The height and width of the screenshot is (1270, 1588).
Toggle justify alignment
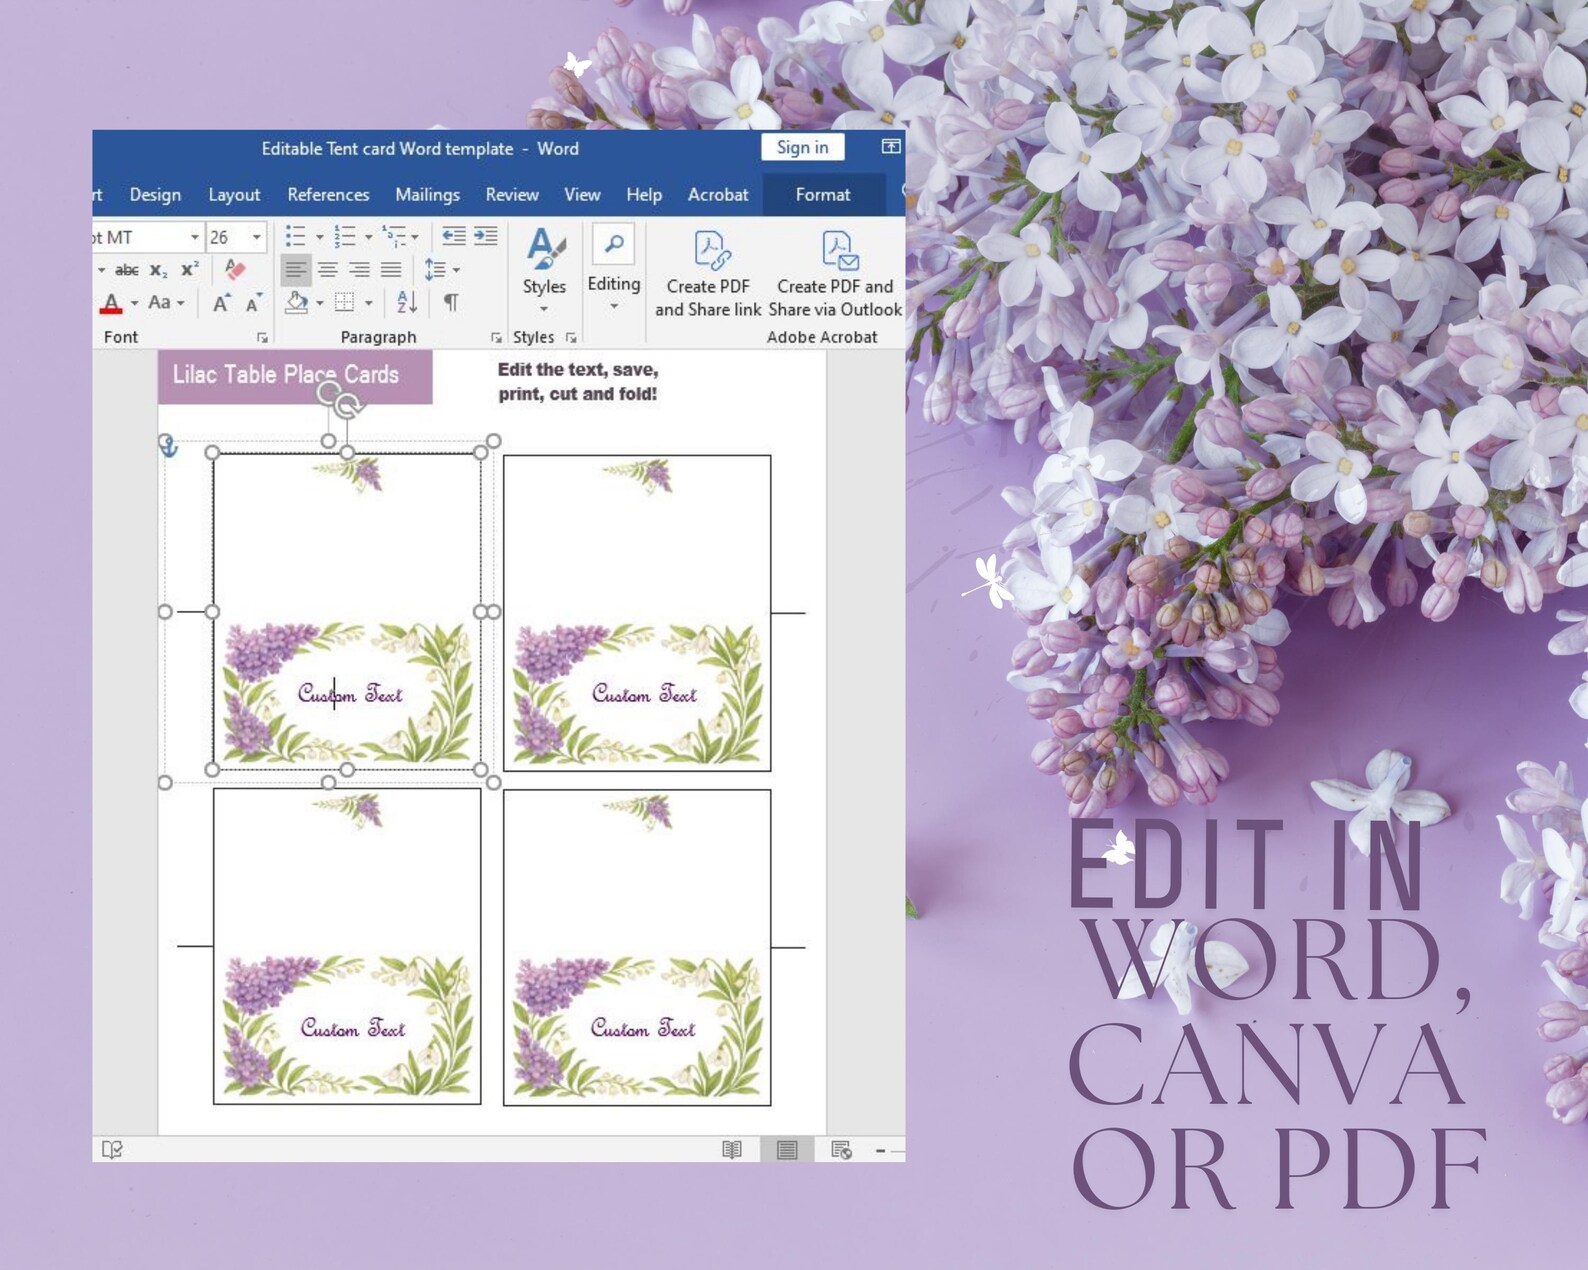391,270
